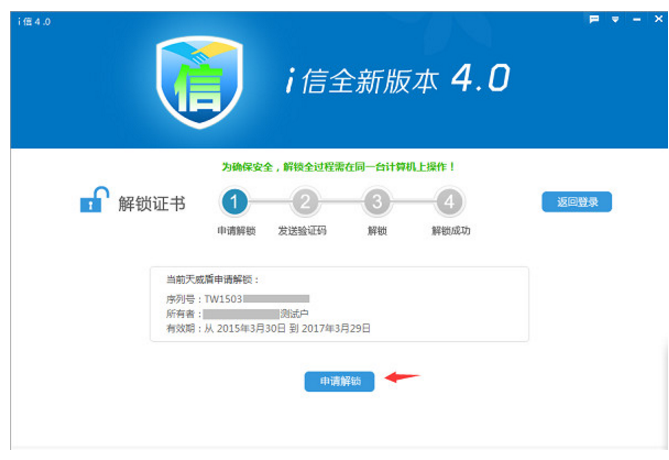Click the i信全新版本 4.0 banner title
Image resolution: width=669 pixels, height=460 pixels.
pos(398,80)
